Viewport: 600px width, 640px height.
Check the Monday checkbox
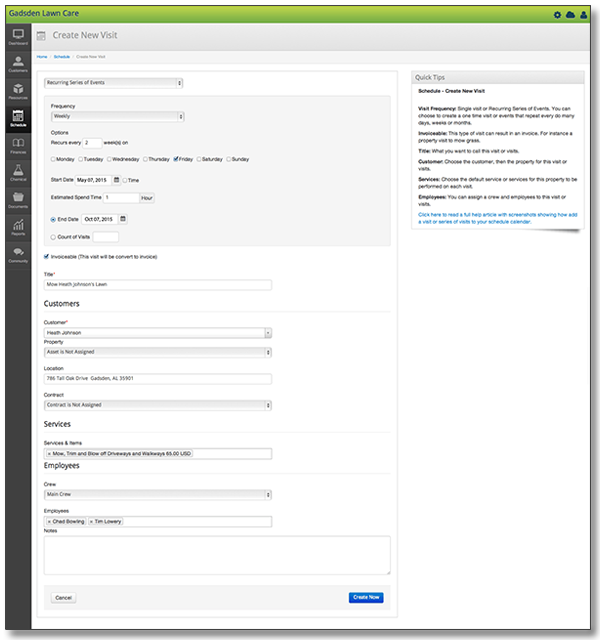pyautogui.click(x=53, y=159)
